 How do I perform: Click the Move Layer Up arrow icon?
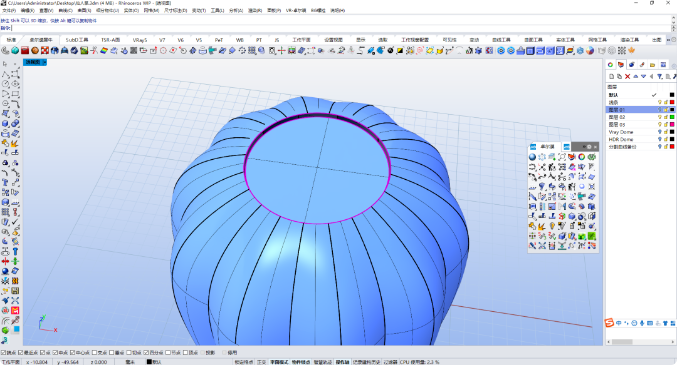(636, 77)
